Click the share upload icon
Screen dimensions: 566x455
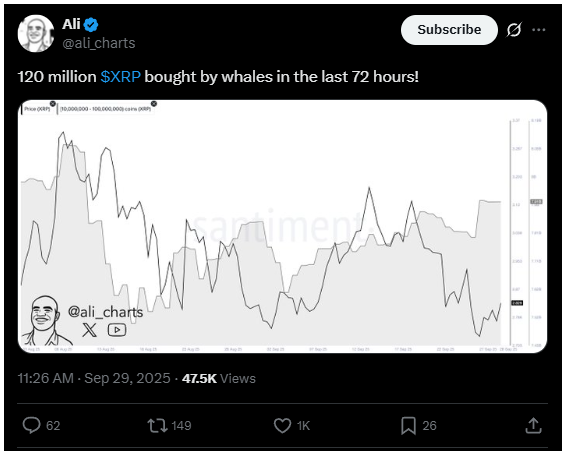tap(533, 425)
